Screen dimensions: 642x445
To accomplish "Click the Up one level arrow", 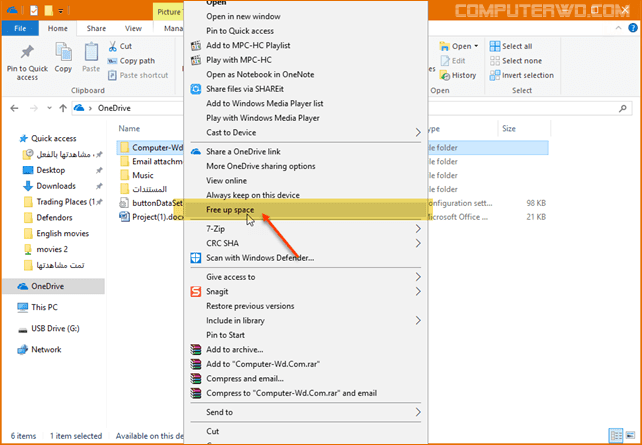I will click(x=63, y=108).
